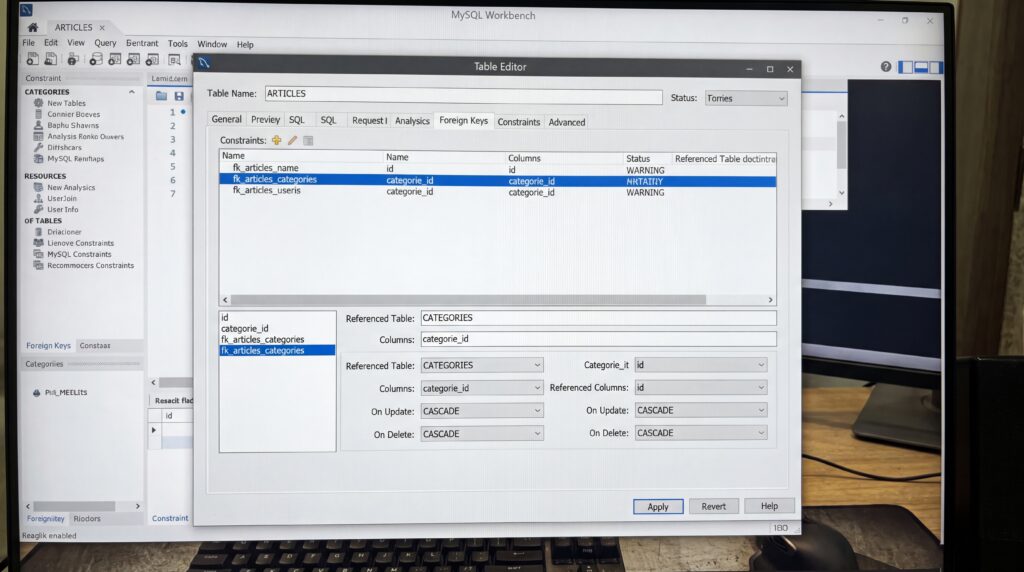
Task: Click the open folder icon in editor
Action: click(161, 96)
